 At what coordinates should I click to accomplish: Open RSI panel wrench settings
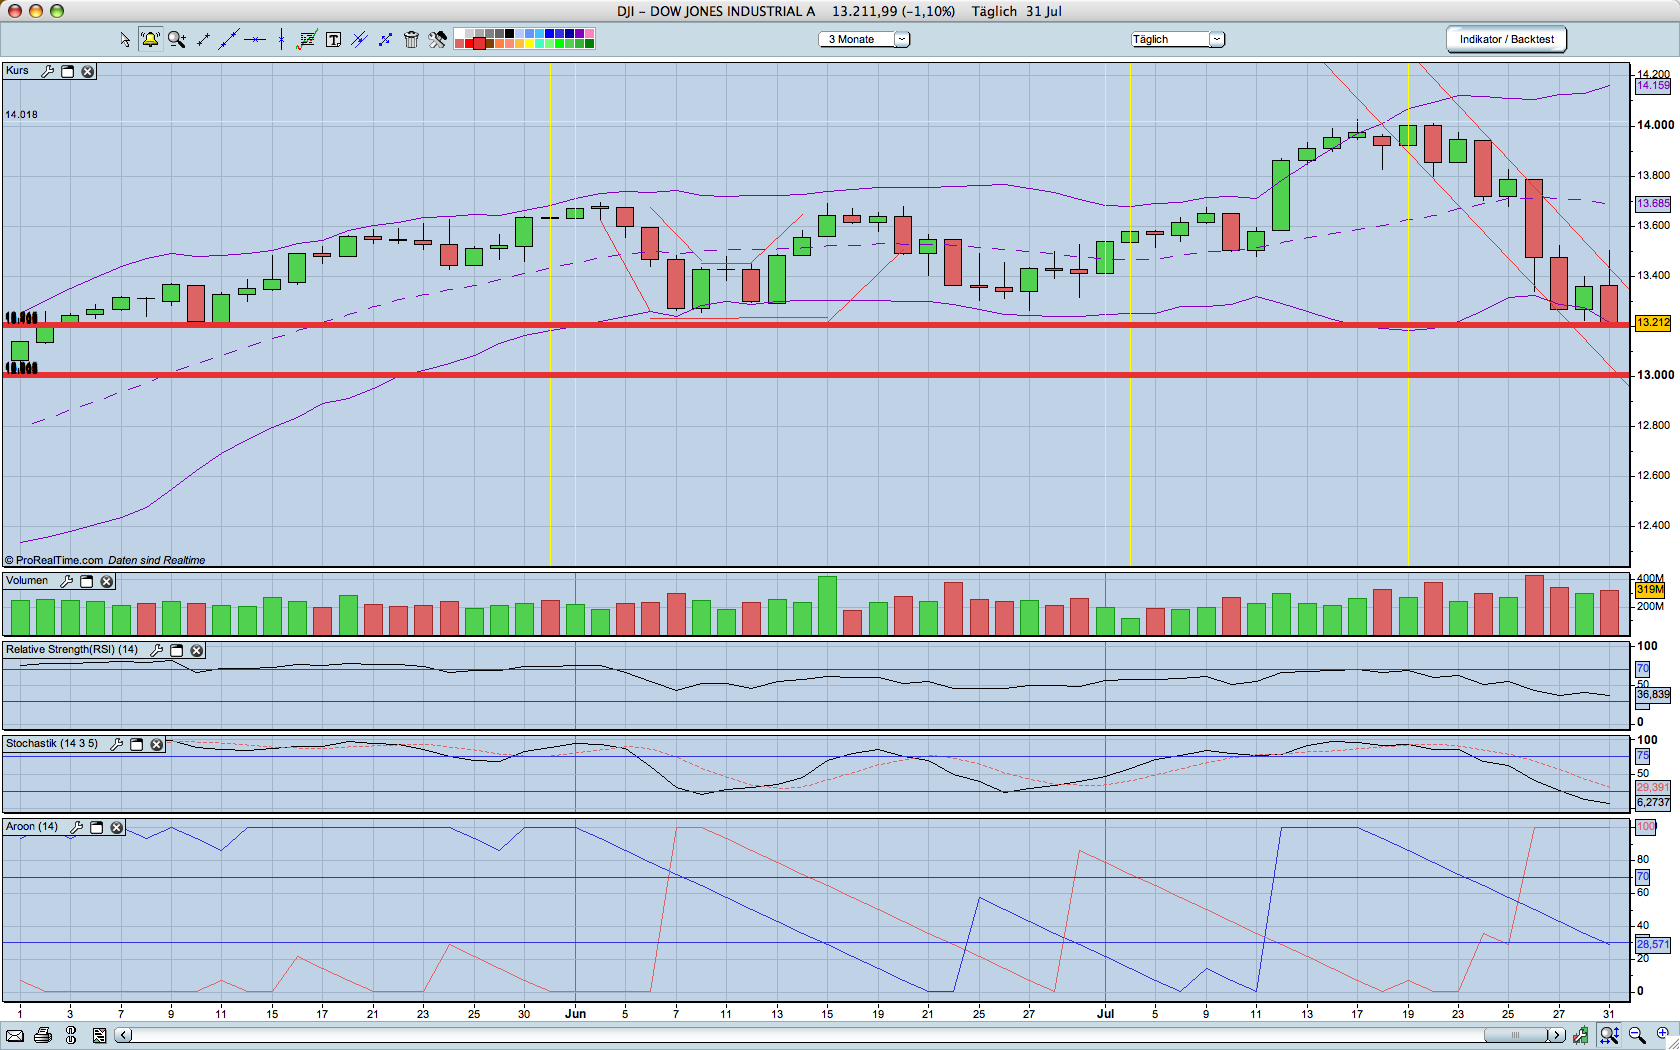point(157,651)
